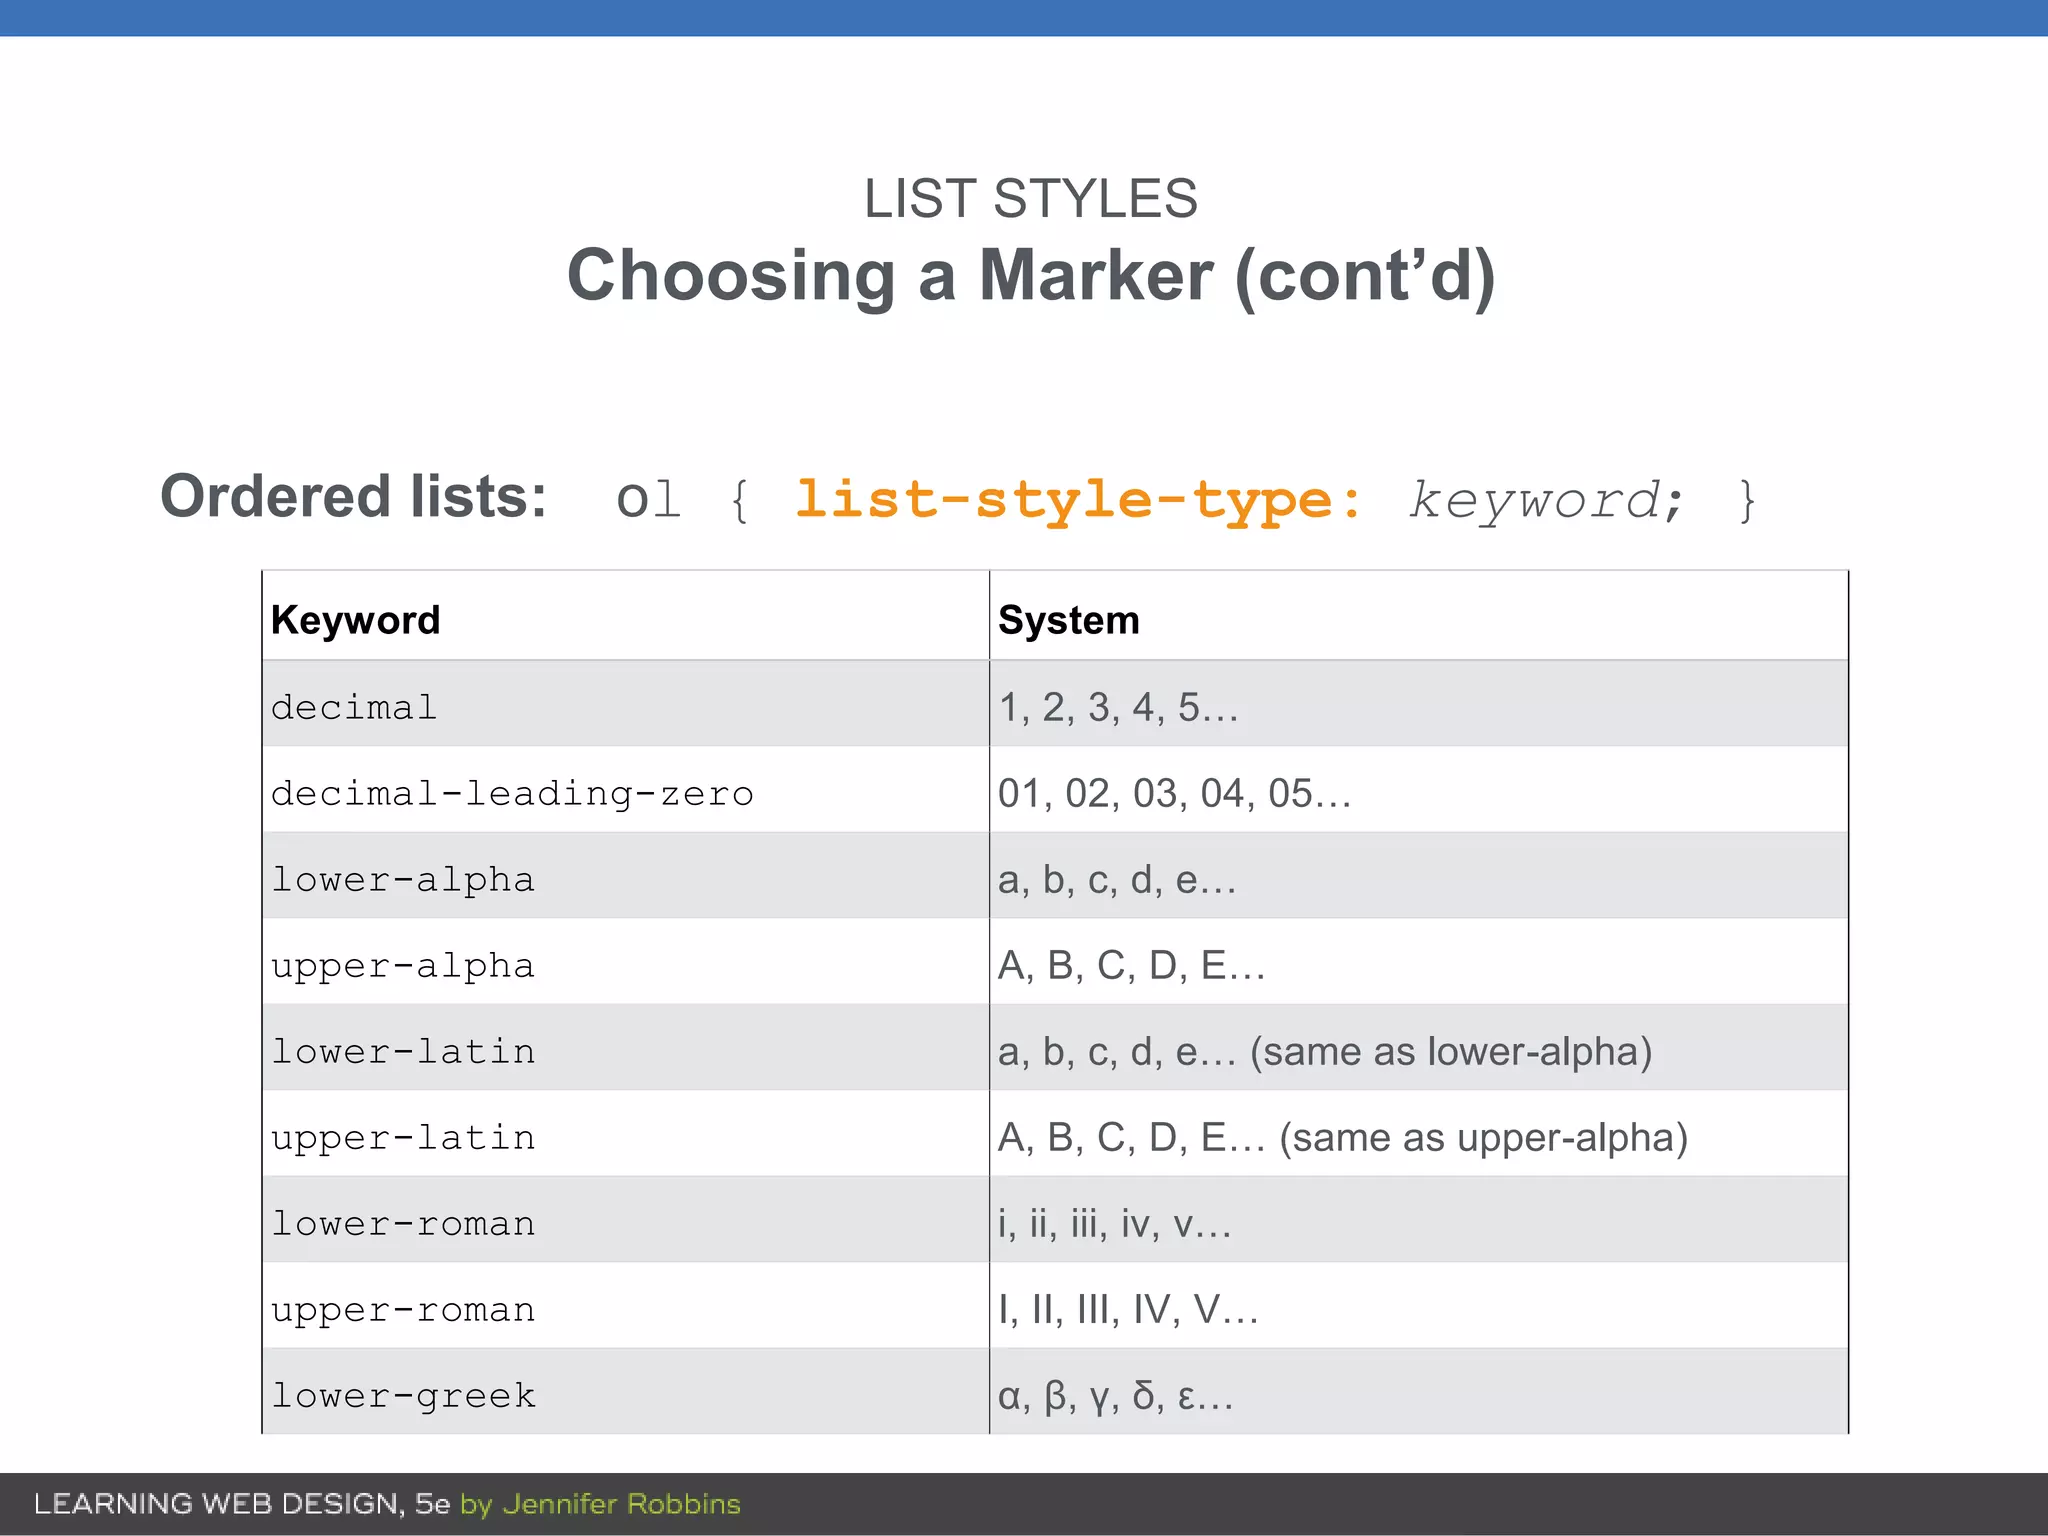The width and height of the screenshot is (2048, 1536).
Task: Select the 'decimal-leading-zero' keyword cell
Action: coord(626,790)
